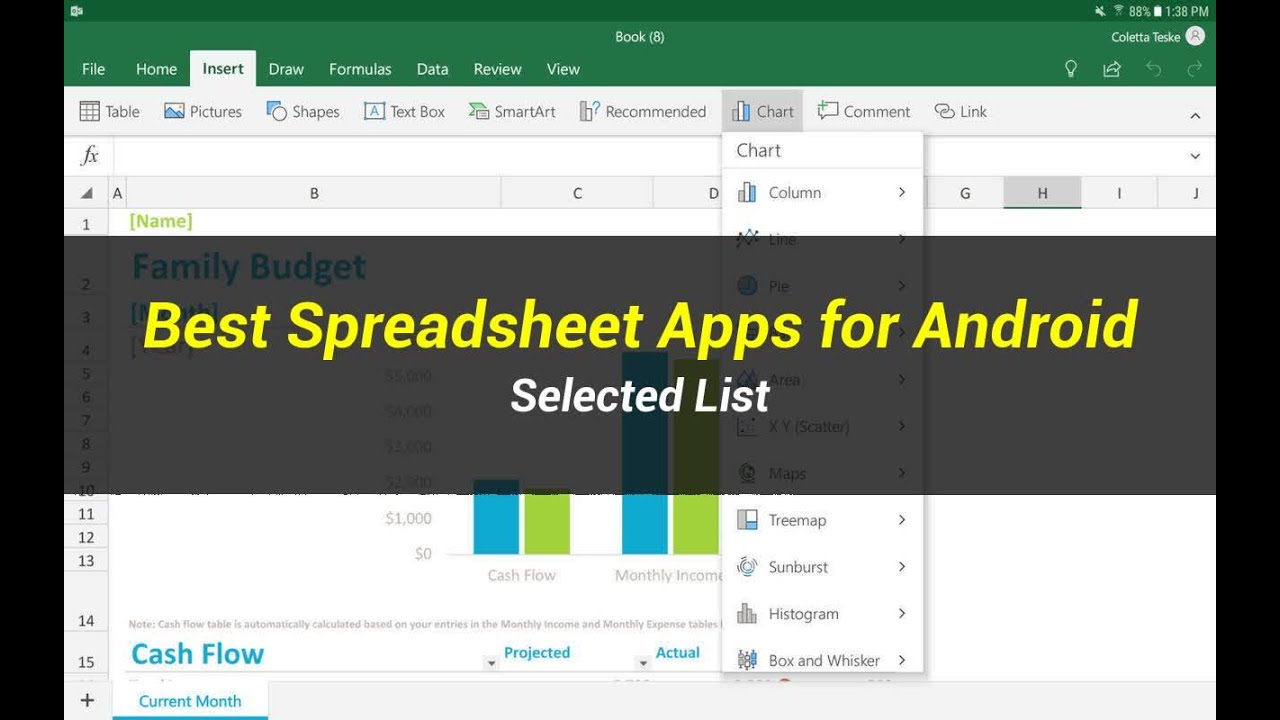The image size is (1280, 720).
Task: Open the Review tab
Action: tap(497, 69)
